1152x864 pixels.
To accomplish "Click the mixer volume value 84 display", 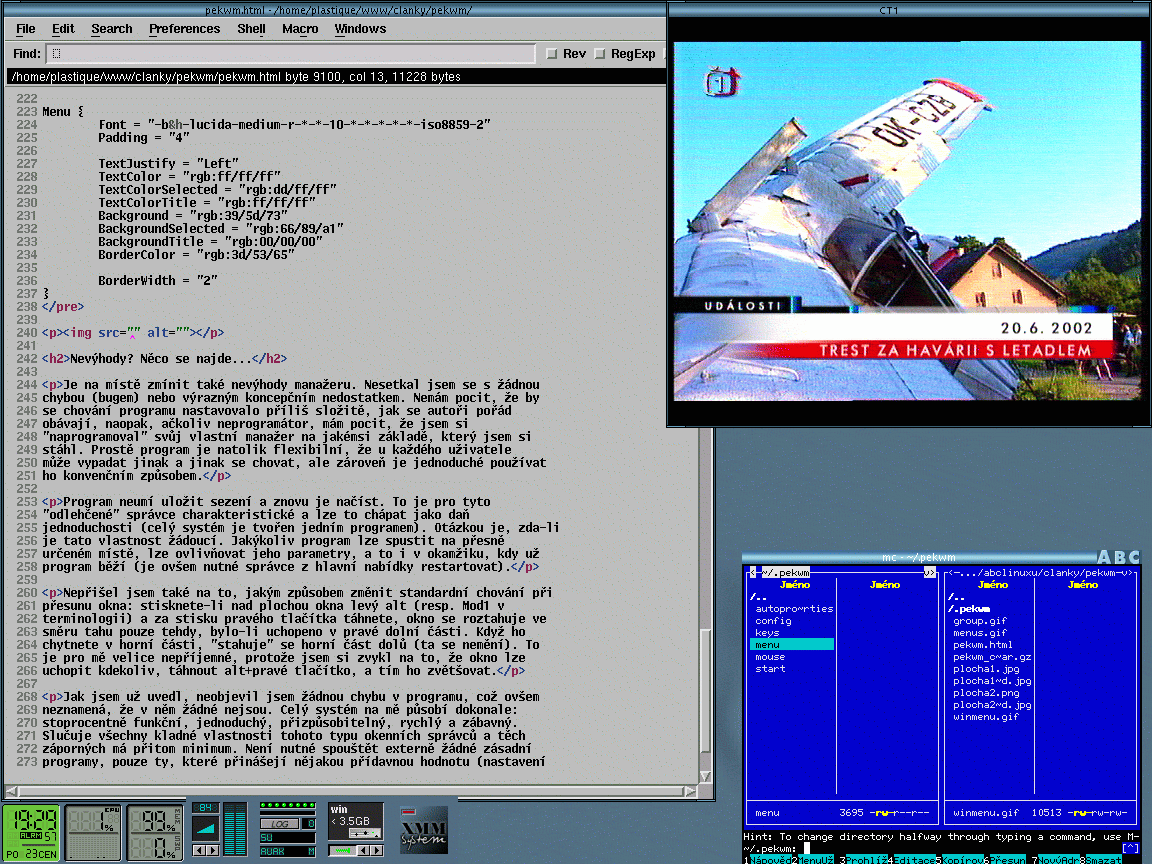I will click(x=206, y=807).
